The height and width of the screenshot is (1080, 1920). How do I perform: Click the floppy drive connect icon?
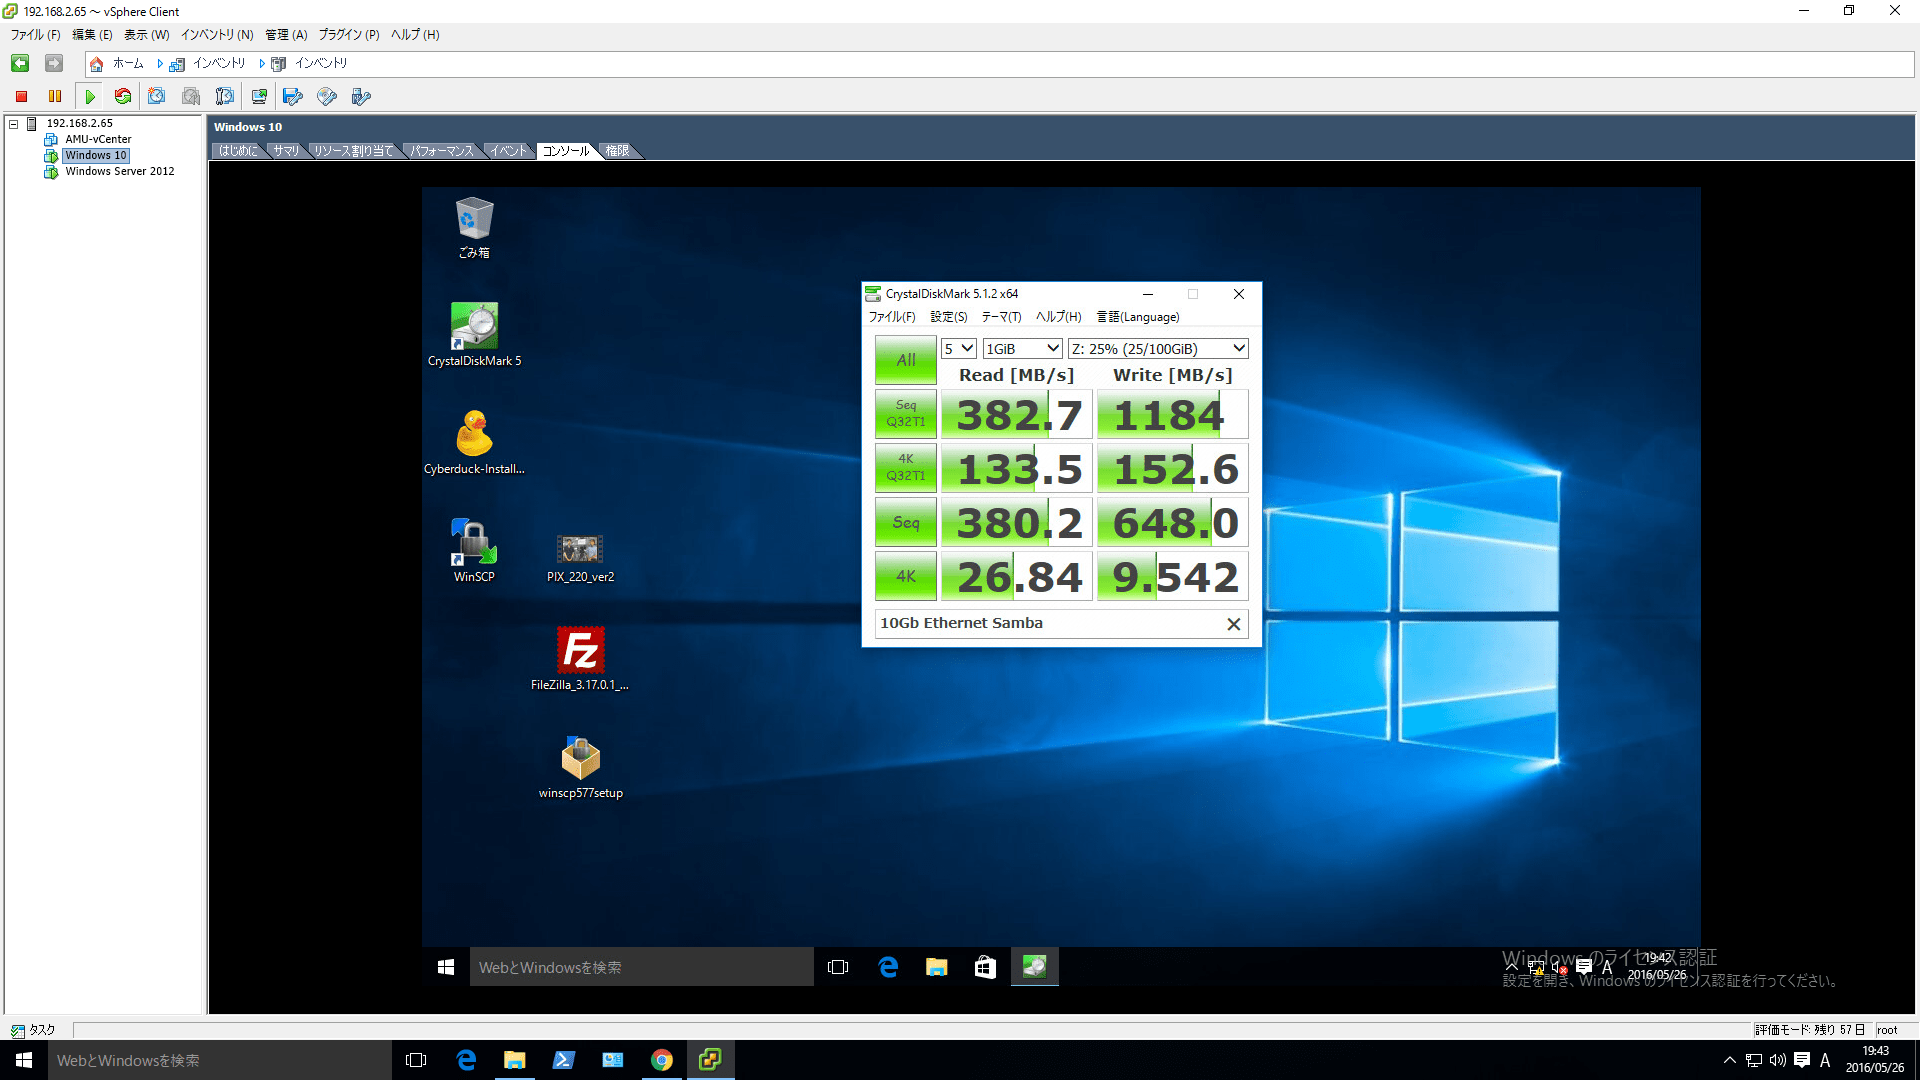point(293,96)
